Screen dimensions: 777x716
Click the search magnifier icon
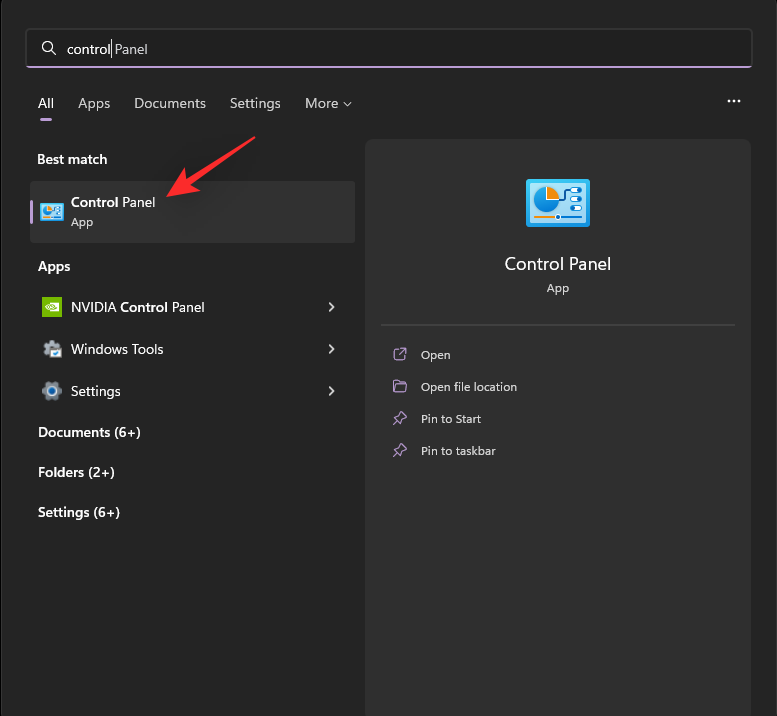coord(48,48)
